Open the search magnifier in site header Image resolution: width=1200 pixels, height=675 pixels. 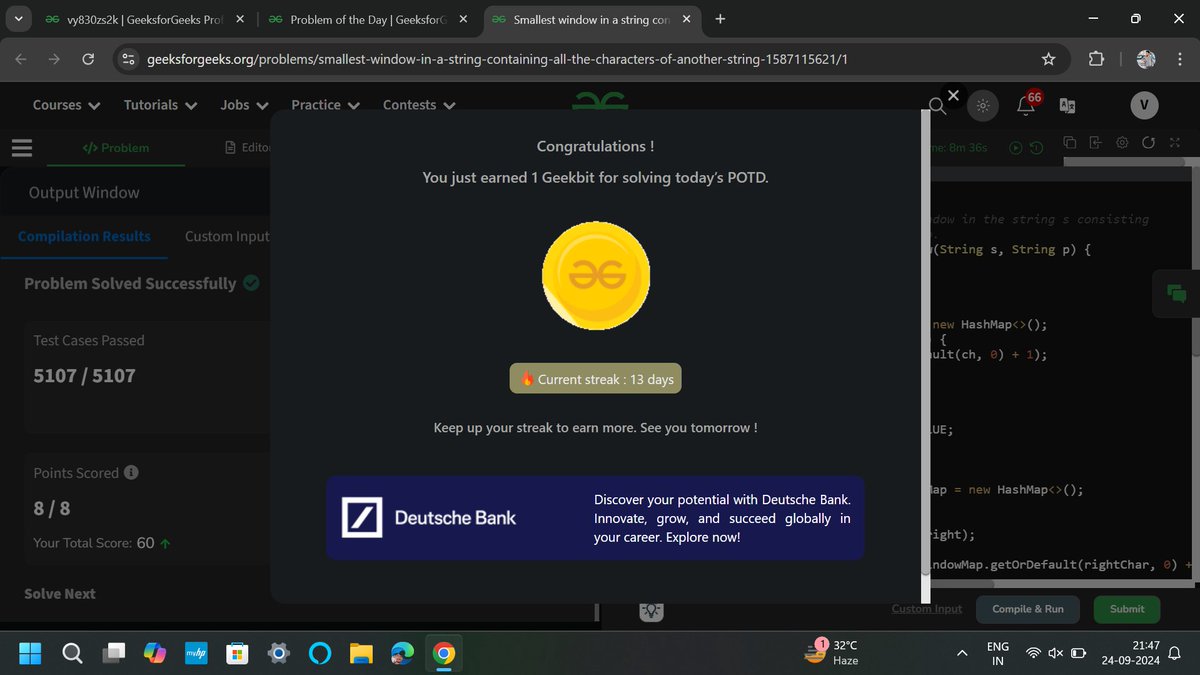(937, 105)
